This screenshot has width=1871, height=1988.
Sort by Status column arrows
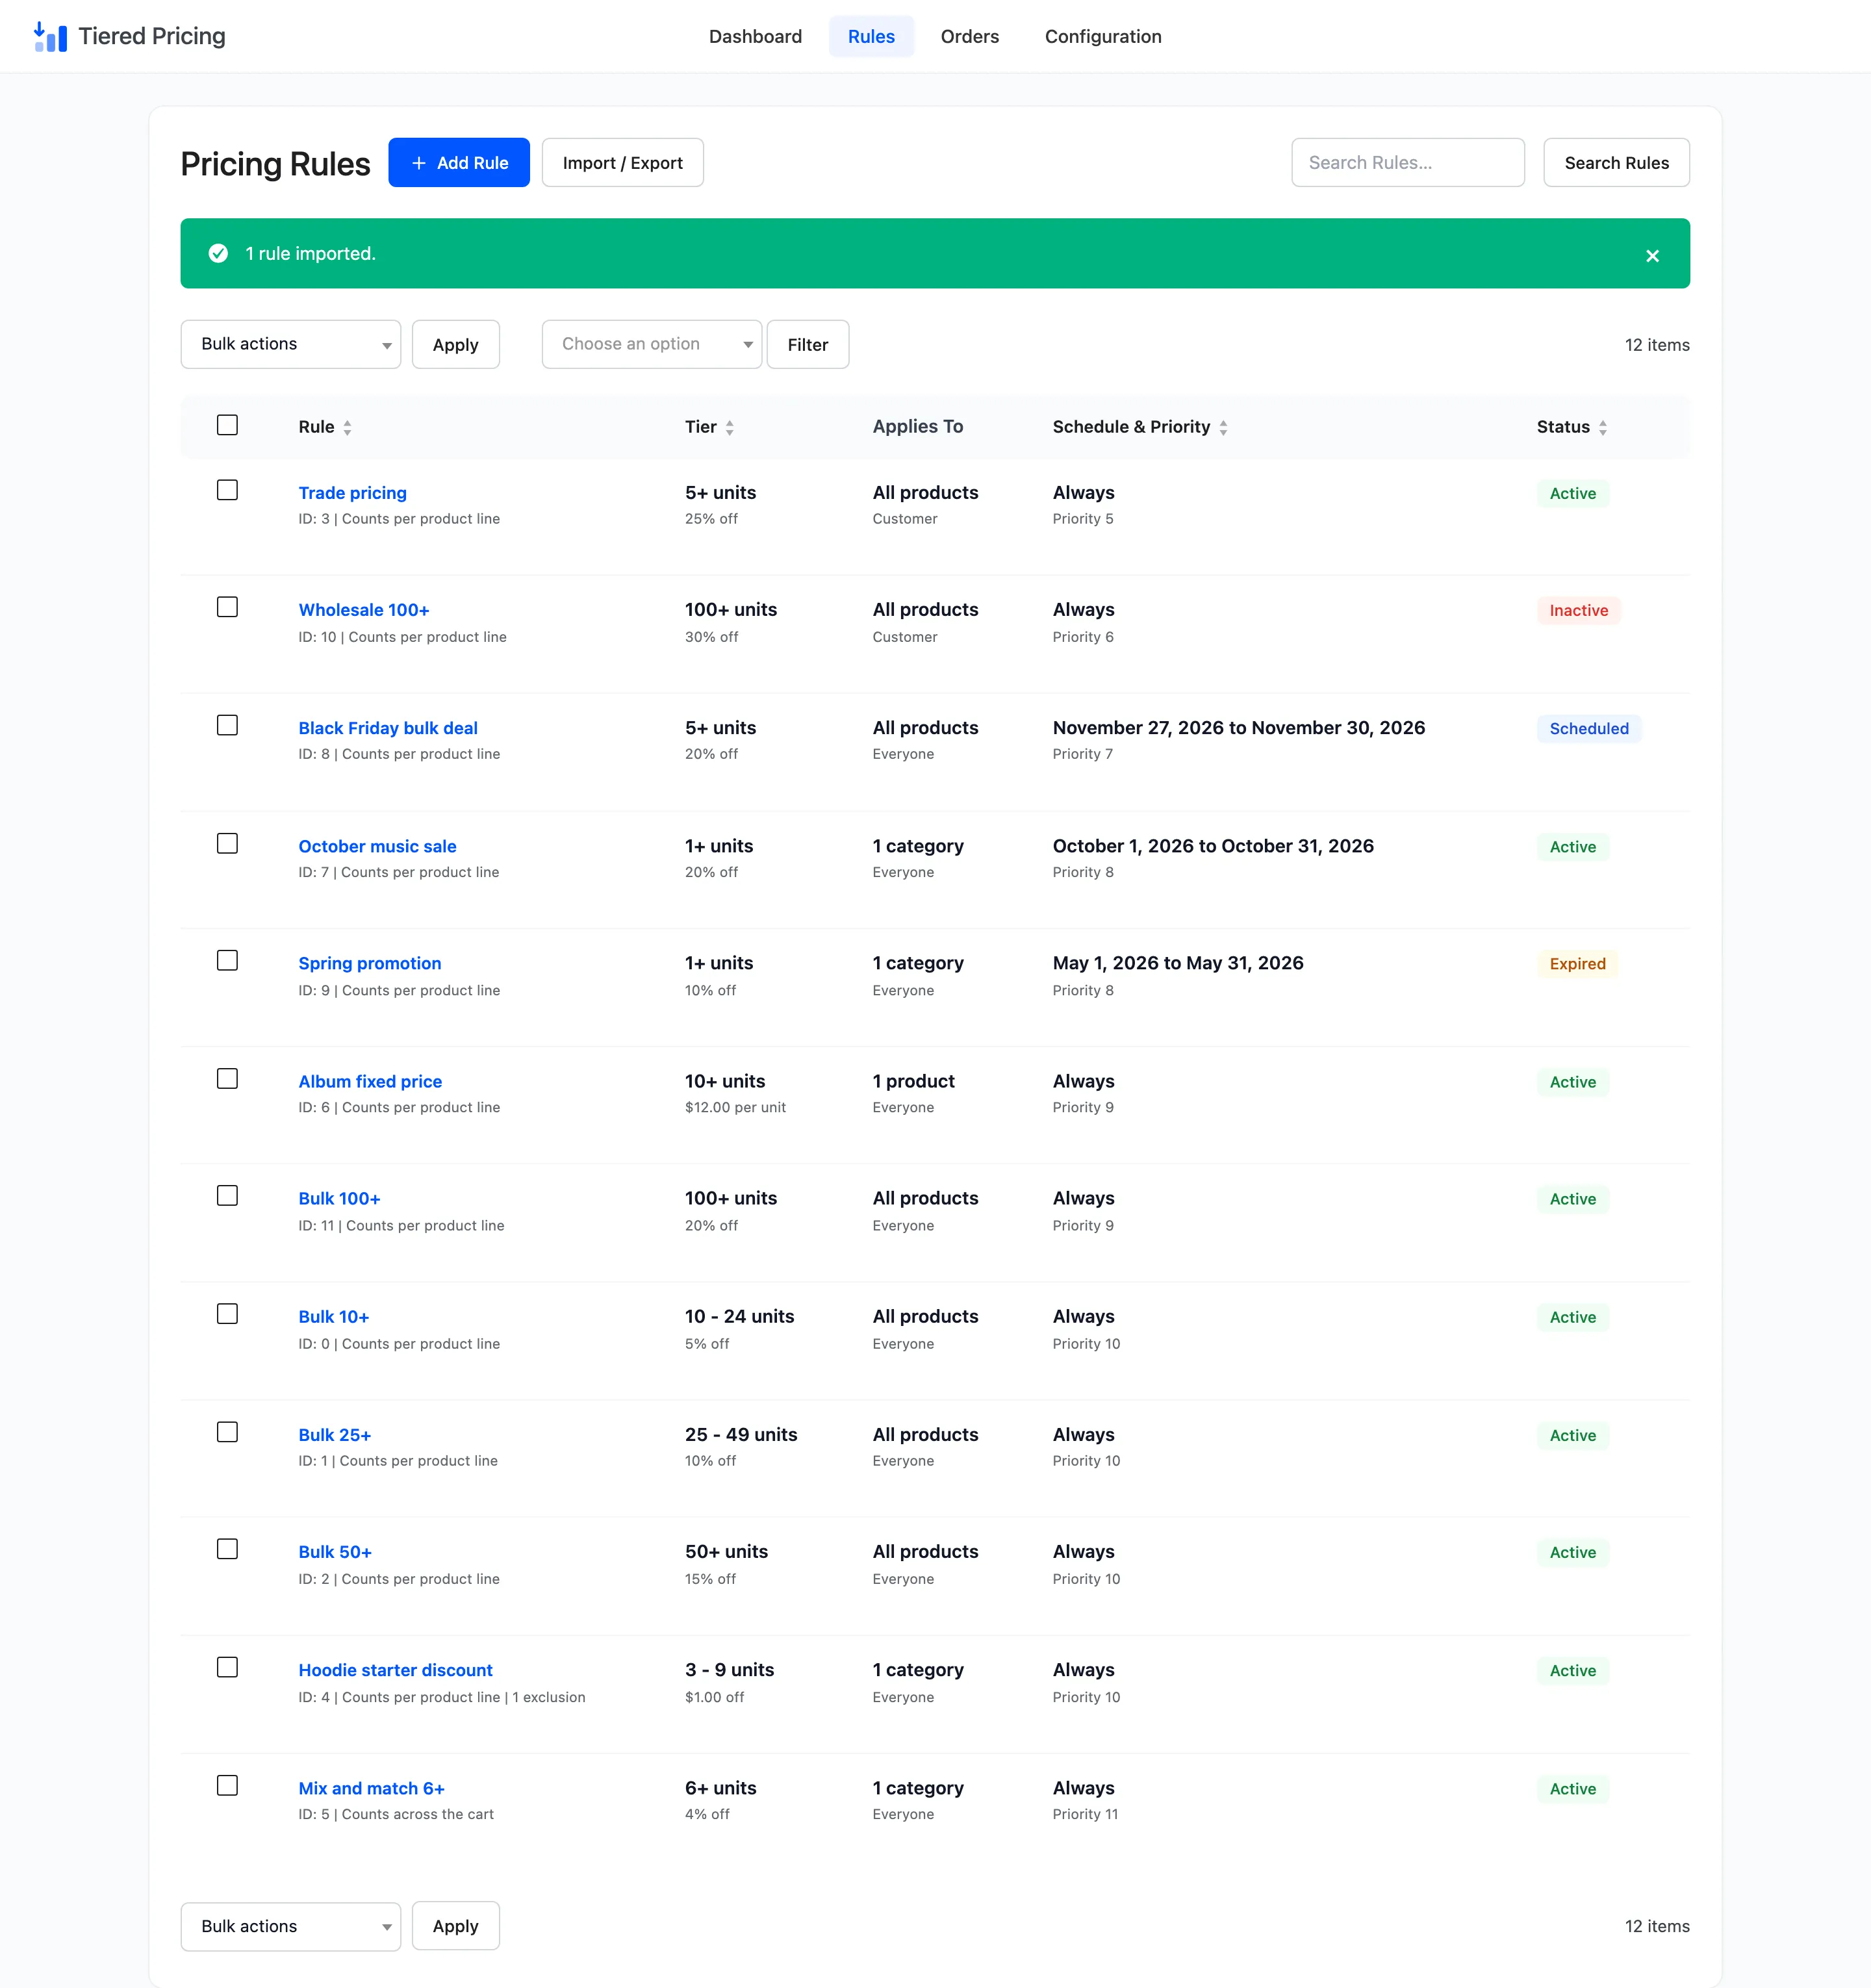pos(1603,428)
